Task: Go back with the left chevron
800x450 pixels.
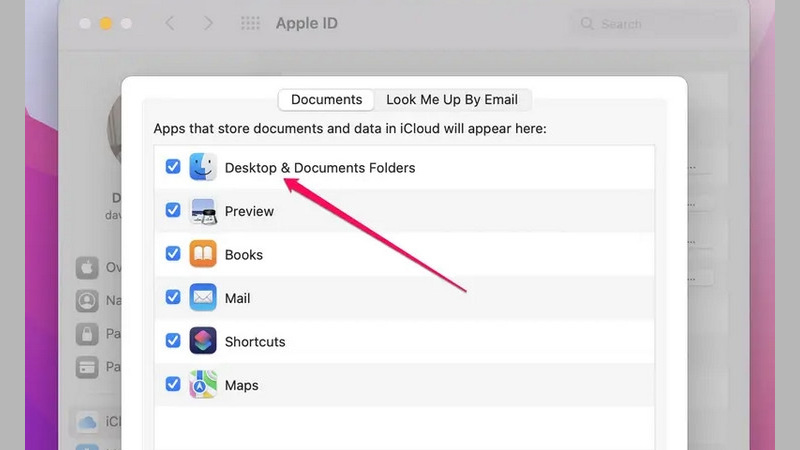Action: pos(170,23)
